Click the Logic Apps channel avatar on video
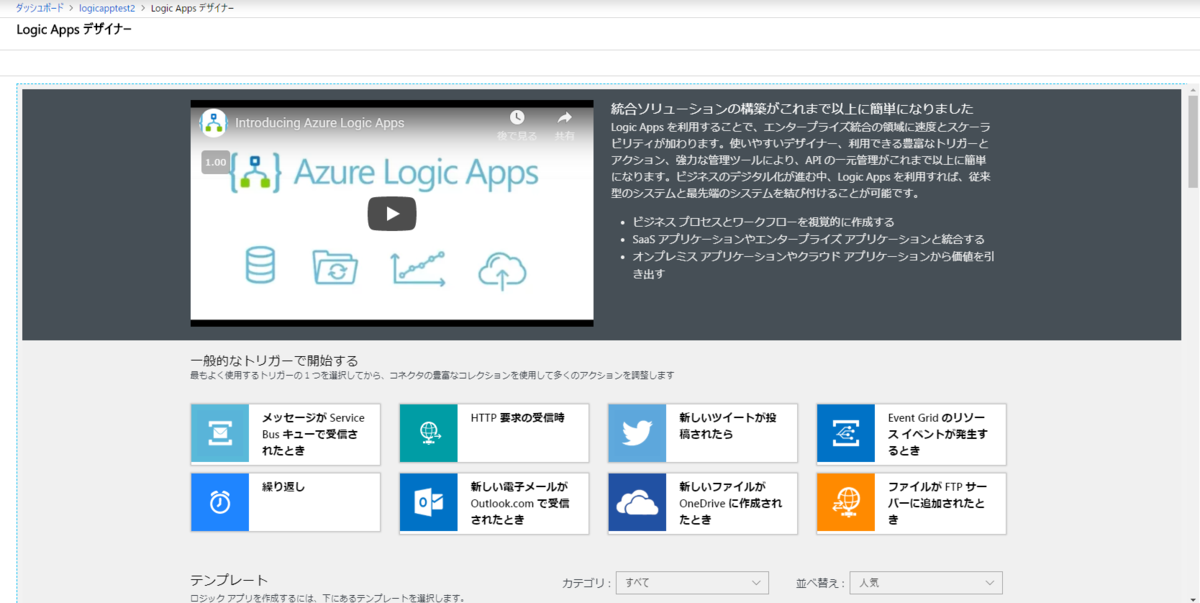Viewport: 1200px width, 603px height. (213, 123)
